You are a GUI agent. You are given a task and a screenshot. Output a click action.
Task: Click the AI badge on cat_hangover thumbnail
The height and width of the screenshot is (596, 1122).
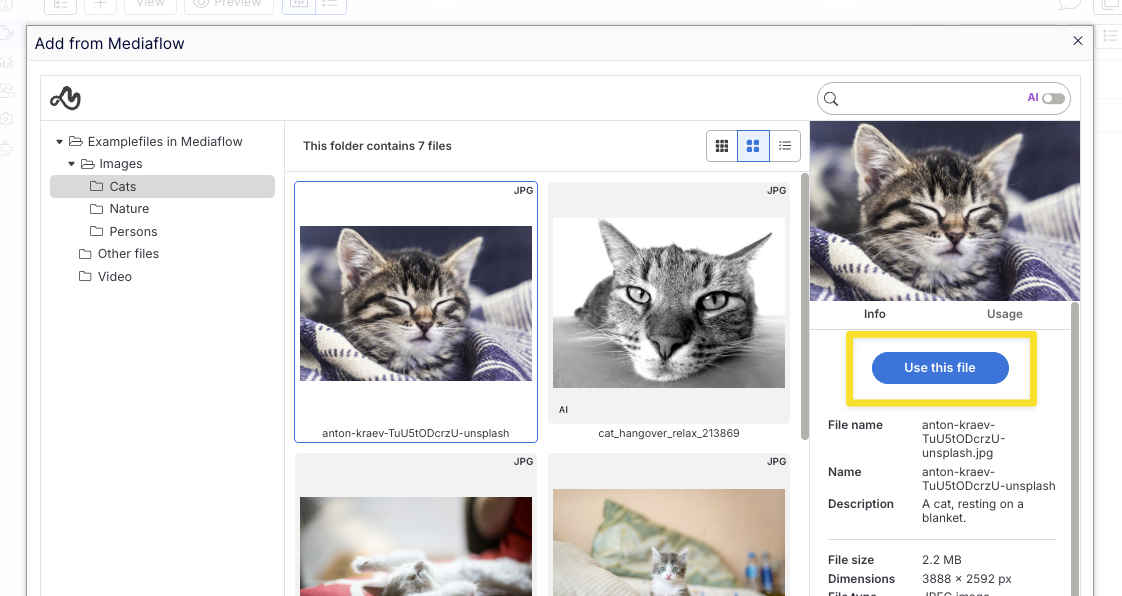563,410
